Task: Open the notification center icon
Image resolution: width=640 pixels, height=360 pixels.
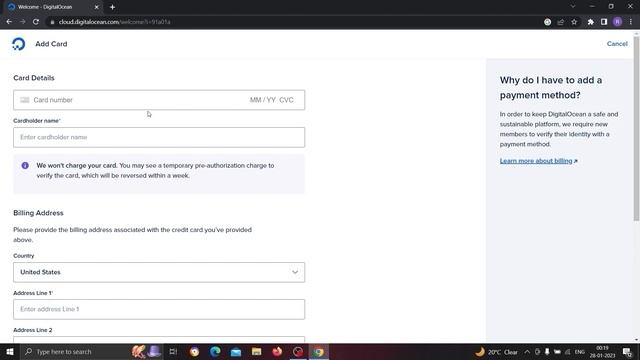Action: click(627, 352)
